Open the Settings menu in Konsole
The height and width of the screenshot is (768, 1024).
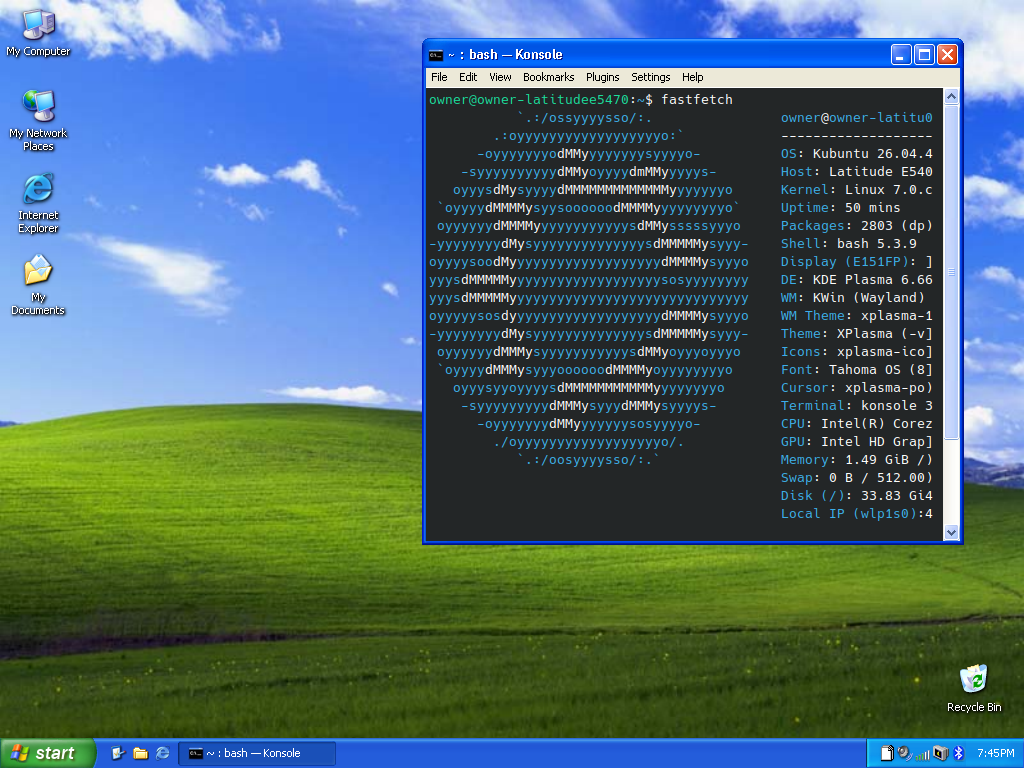650,77
